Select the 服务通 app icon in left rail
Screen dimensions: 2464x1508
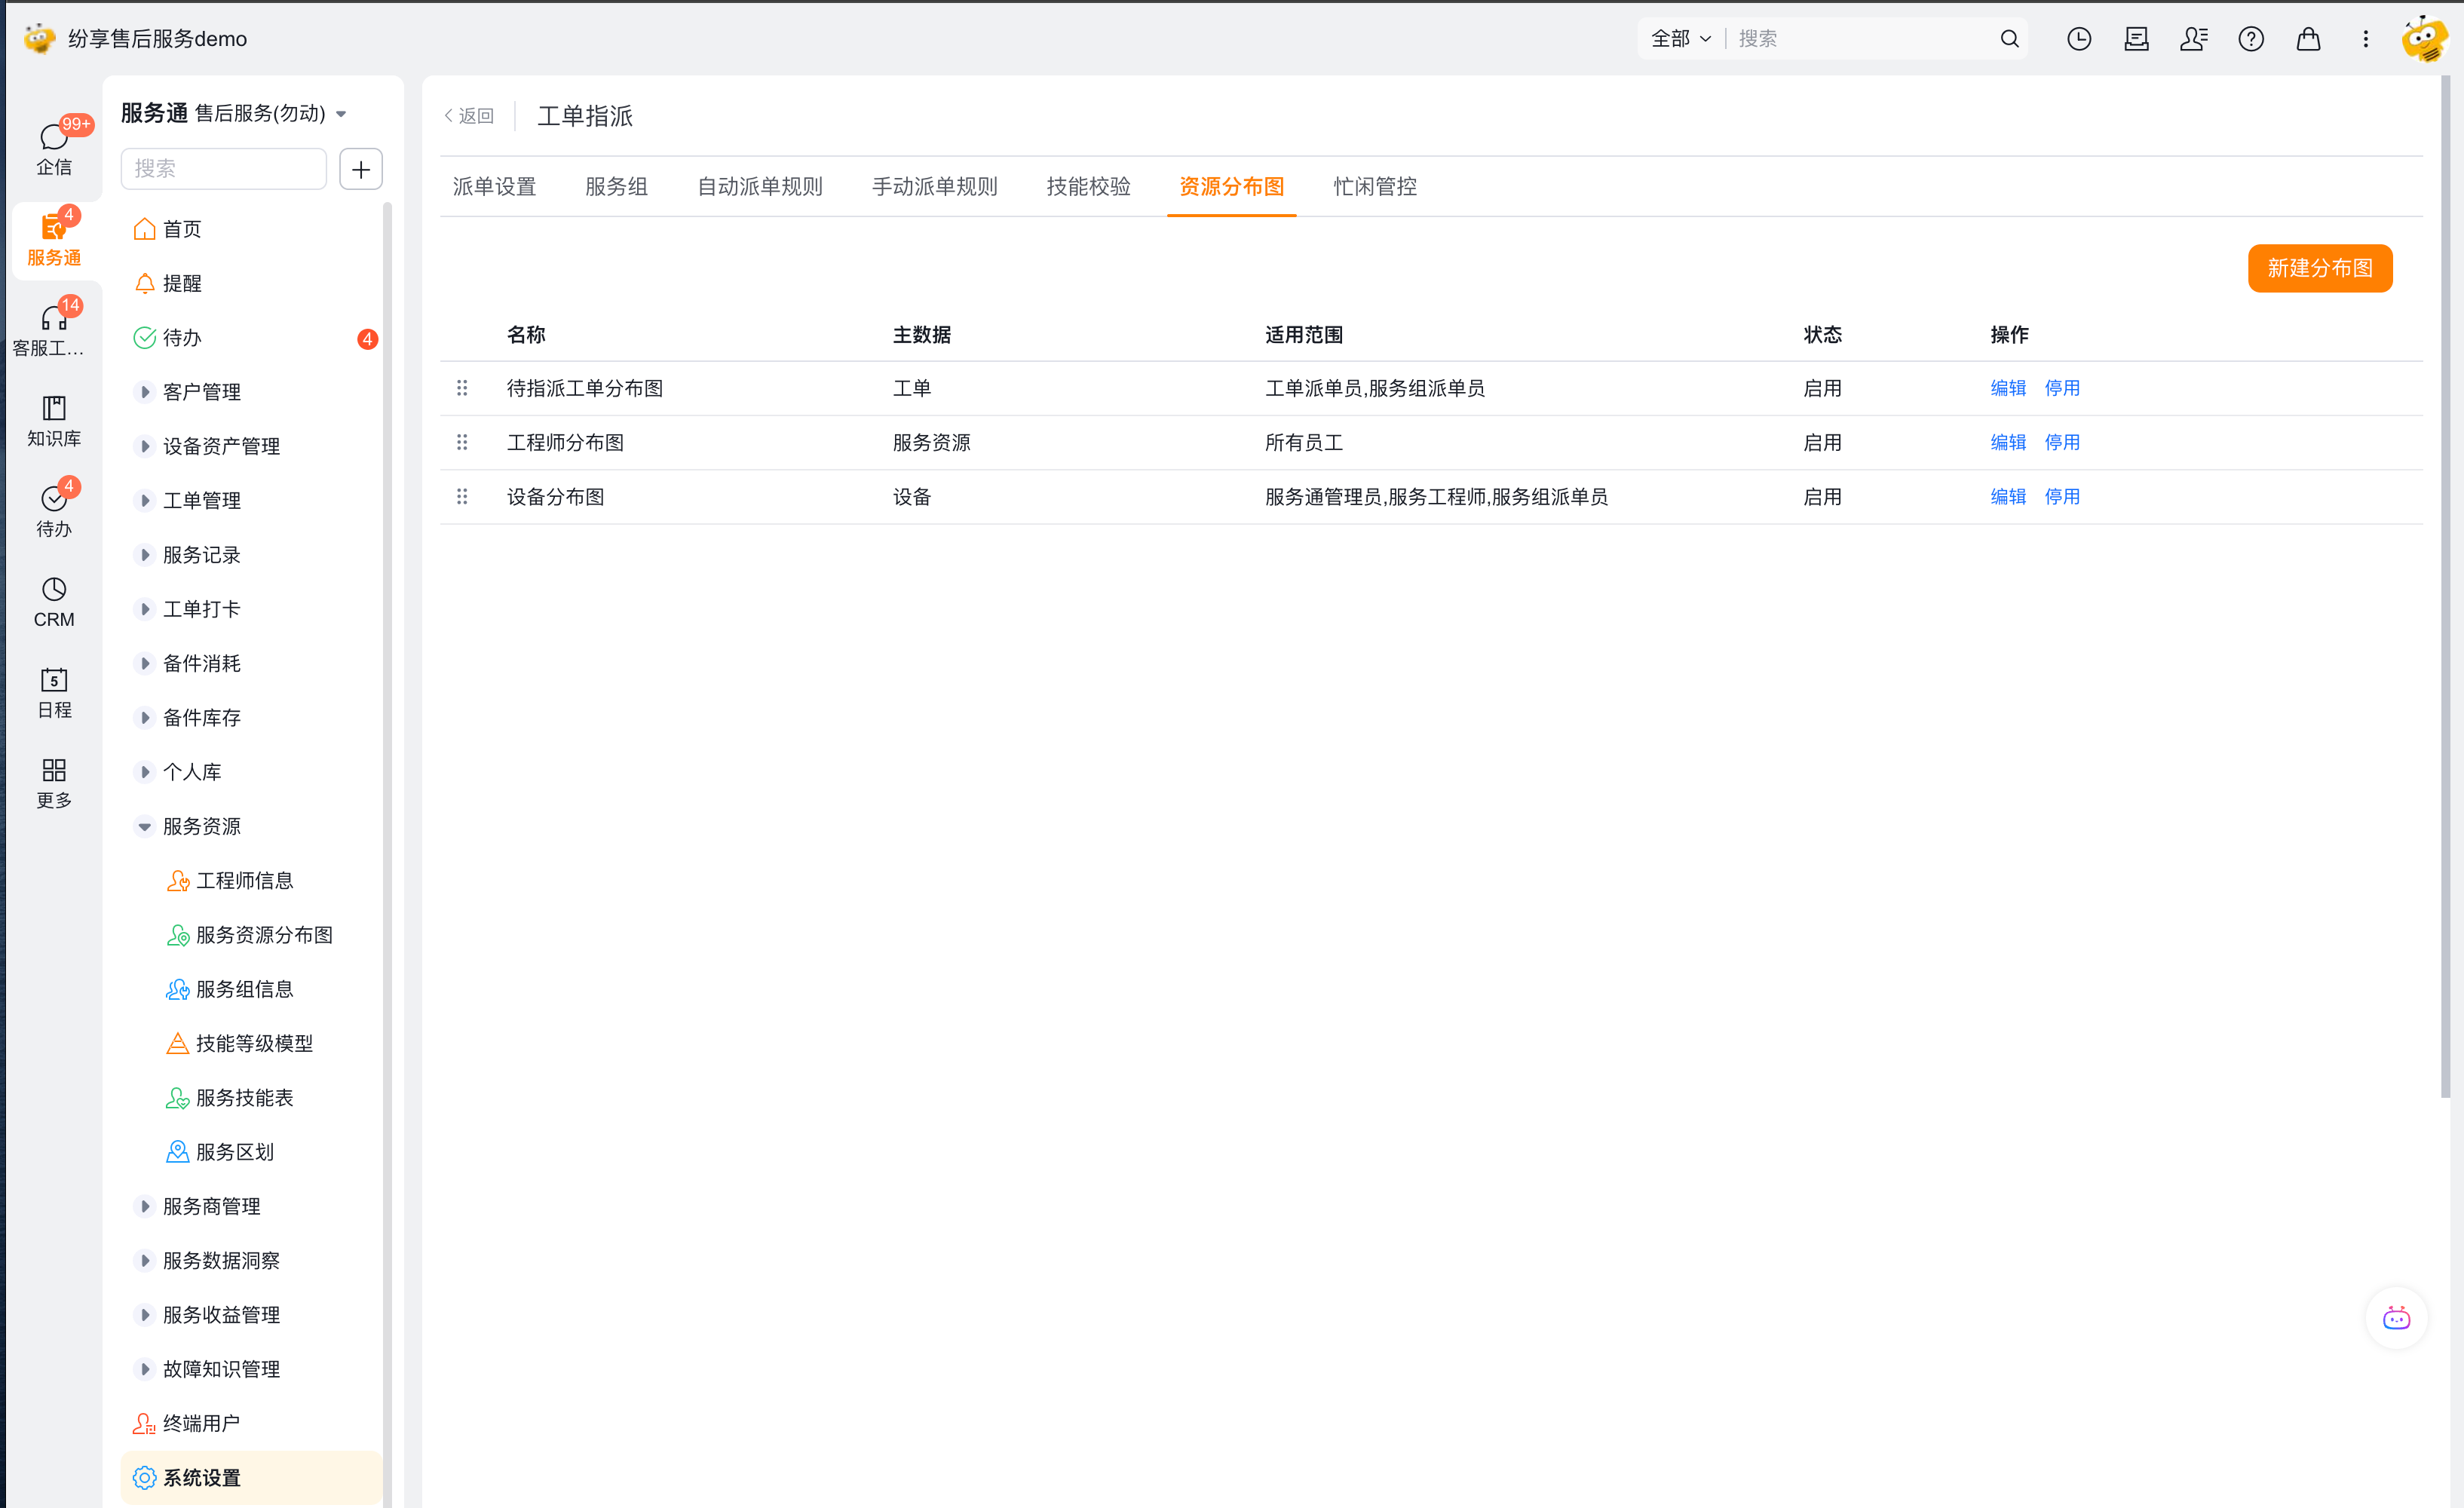point(54,239)
